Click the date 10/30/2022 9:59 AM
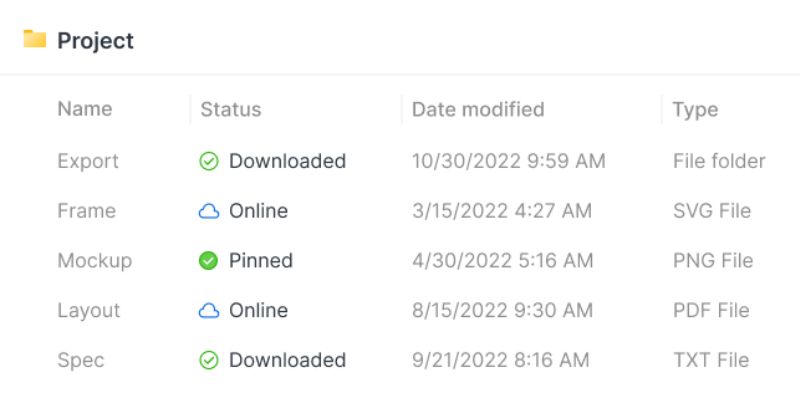The height and width of the screenshot is (400, 800). point(509,161)
